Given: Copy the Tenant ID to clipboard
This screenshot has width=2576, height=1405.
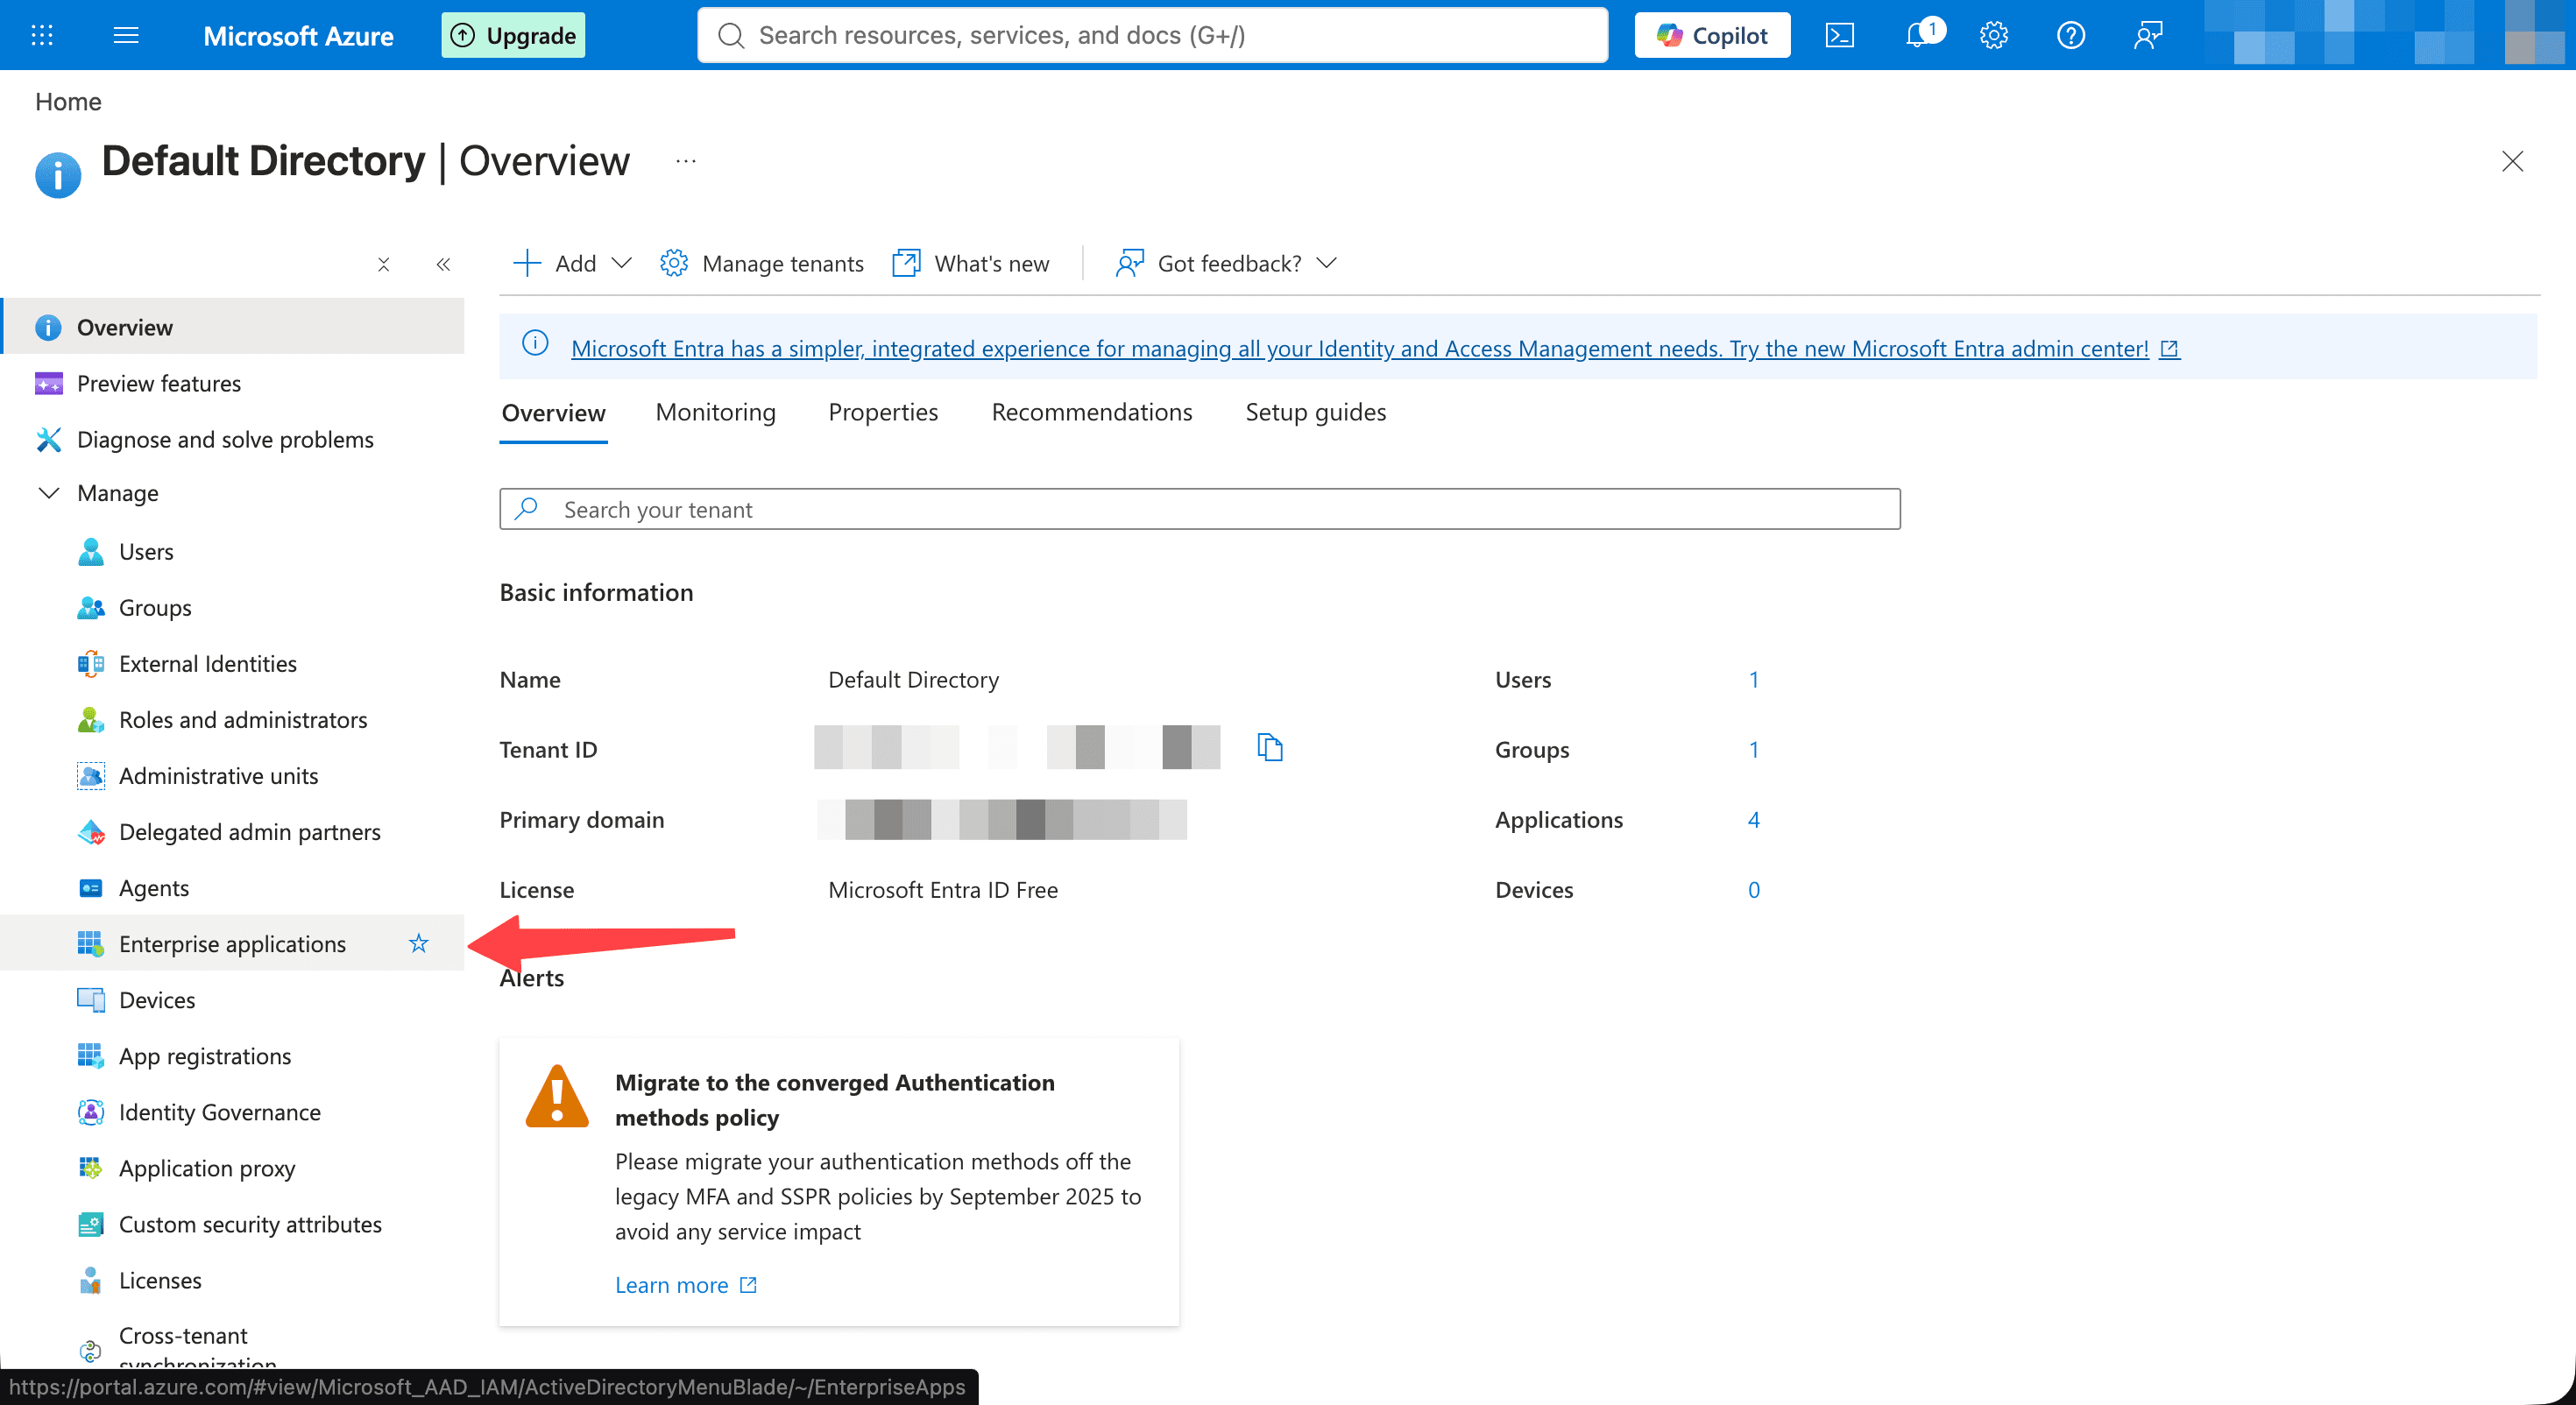Looking at the screenshot, I should [1269, 747].
